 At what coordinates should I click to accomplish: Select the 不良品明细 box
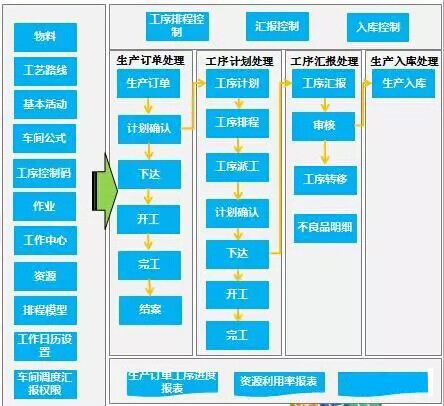click(x=325, y=228)
